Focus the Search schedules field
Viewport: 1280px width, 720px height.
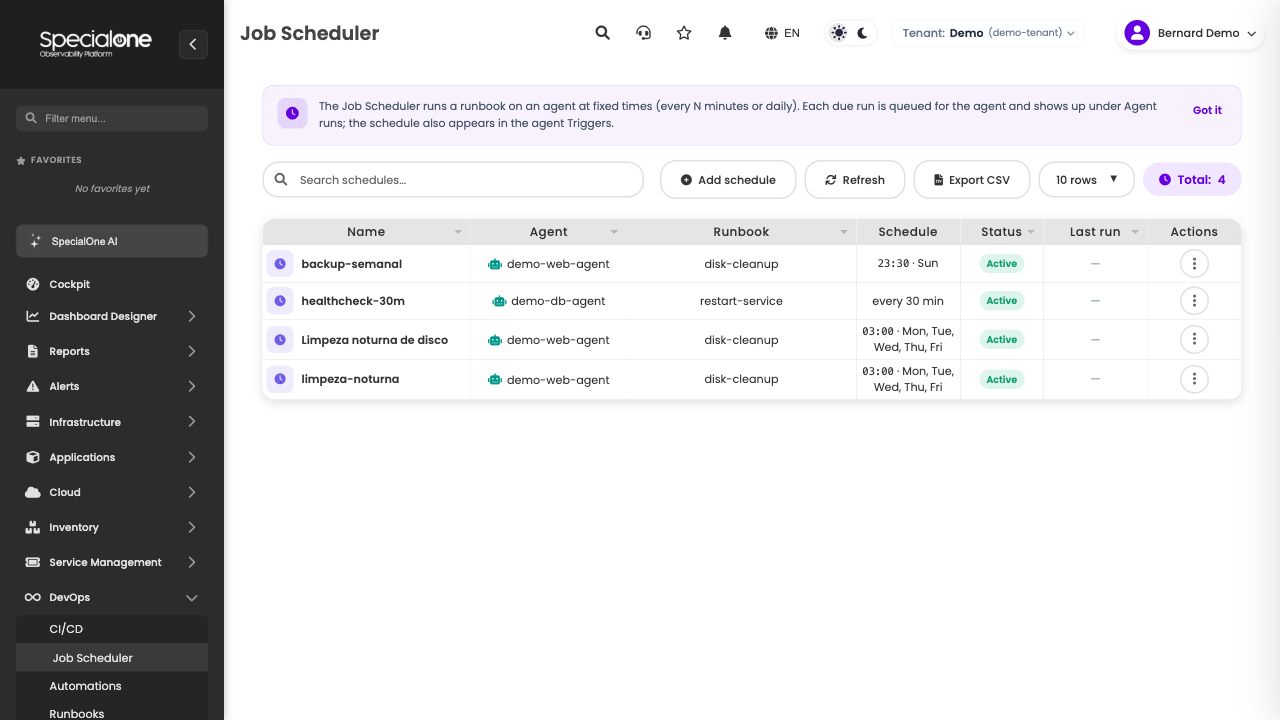(453, 180)
